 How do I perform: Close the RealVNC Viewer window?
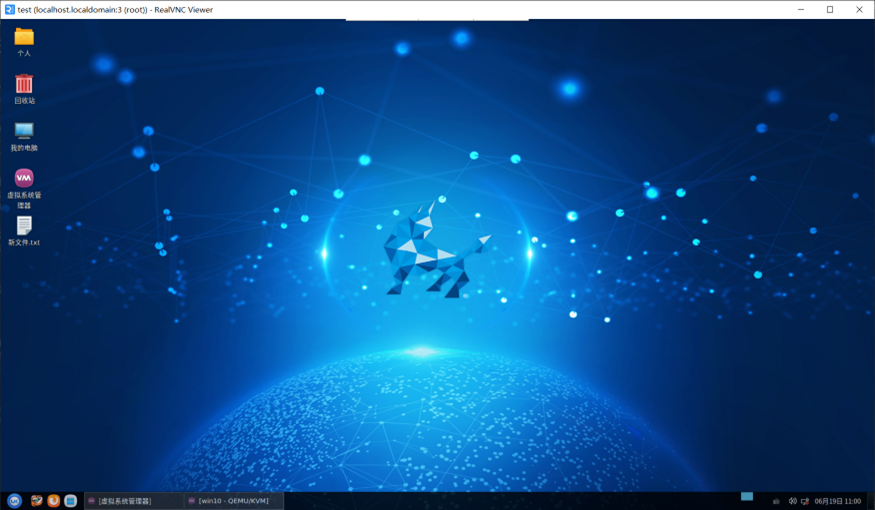pos(859,9)
